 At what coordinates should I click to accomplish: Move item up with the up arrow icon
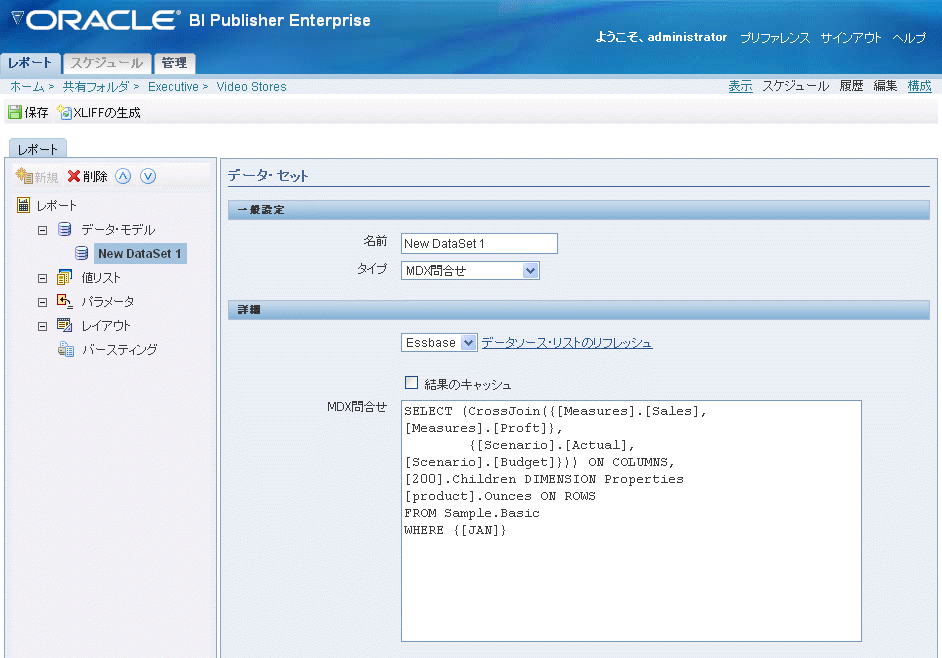[x=123, y=176]
